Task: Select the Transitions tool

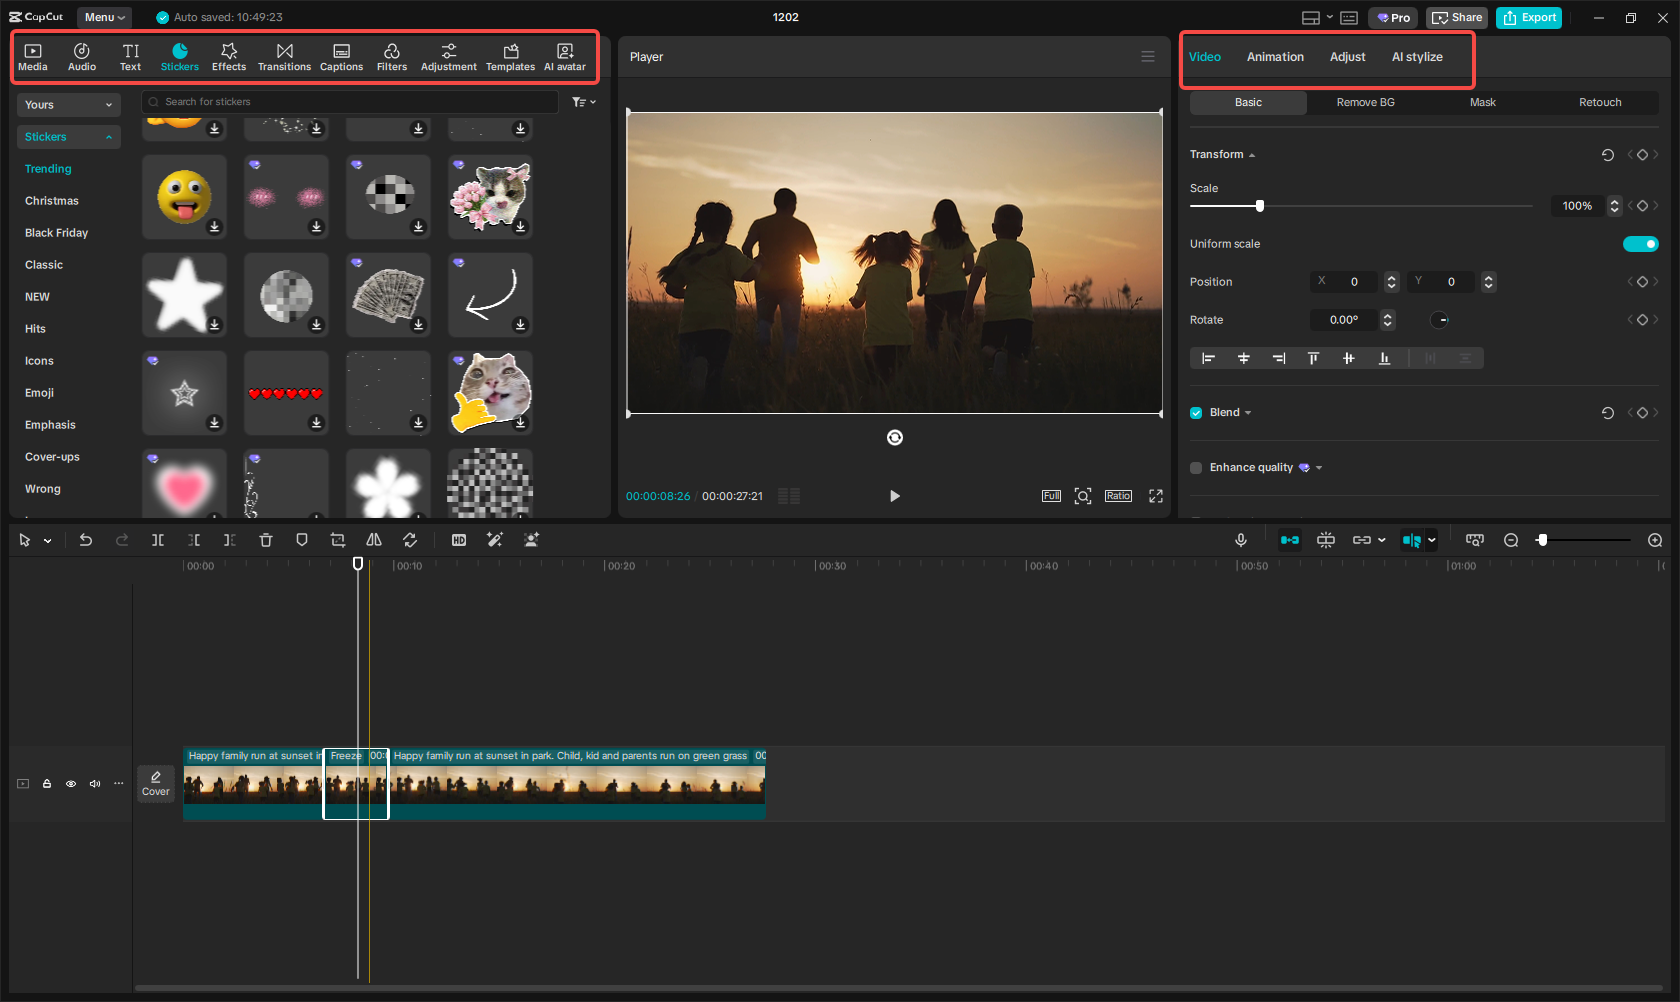Action: point(284,55)
